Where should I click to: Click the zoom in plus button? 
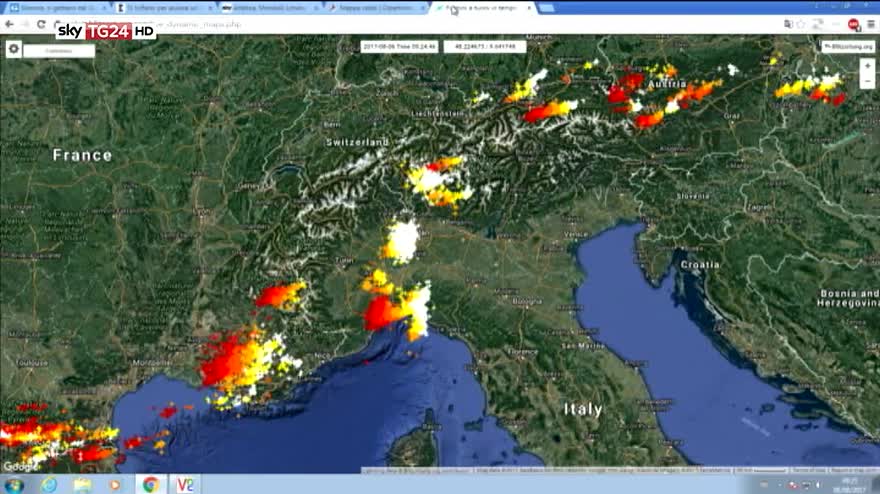pos(867,65)
